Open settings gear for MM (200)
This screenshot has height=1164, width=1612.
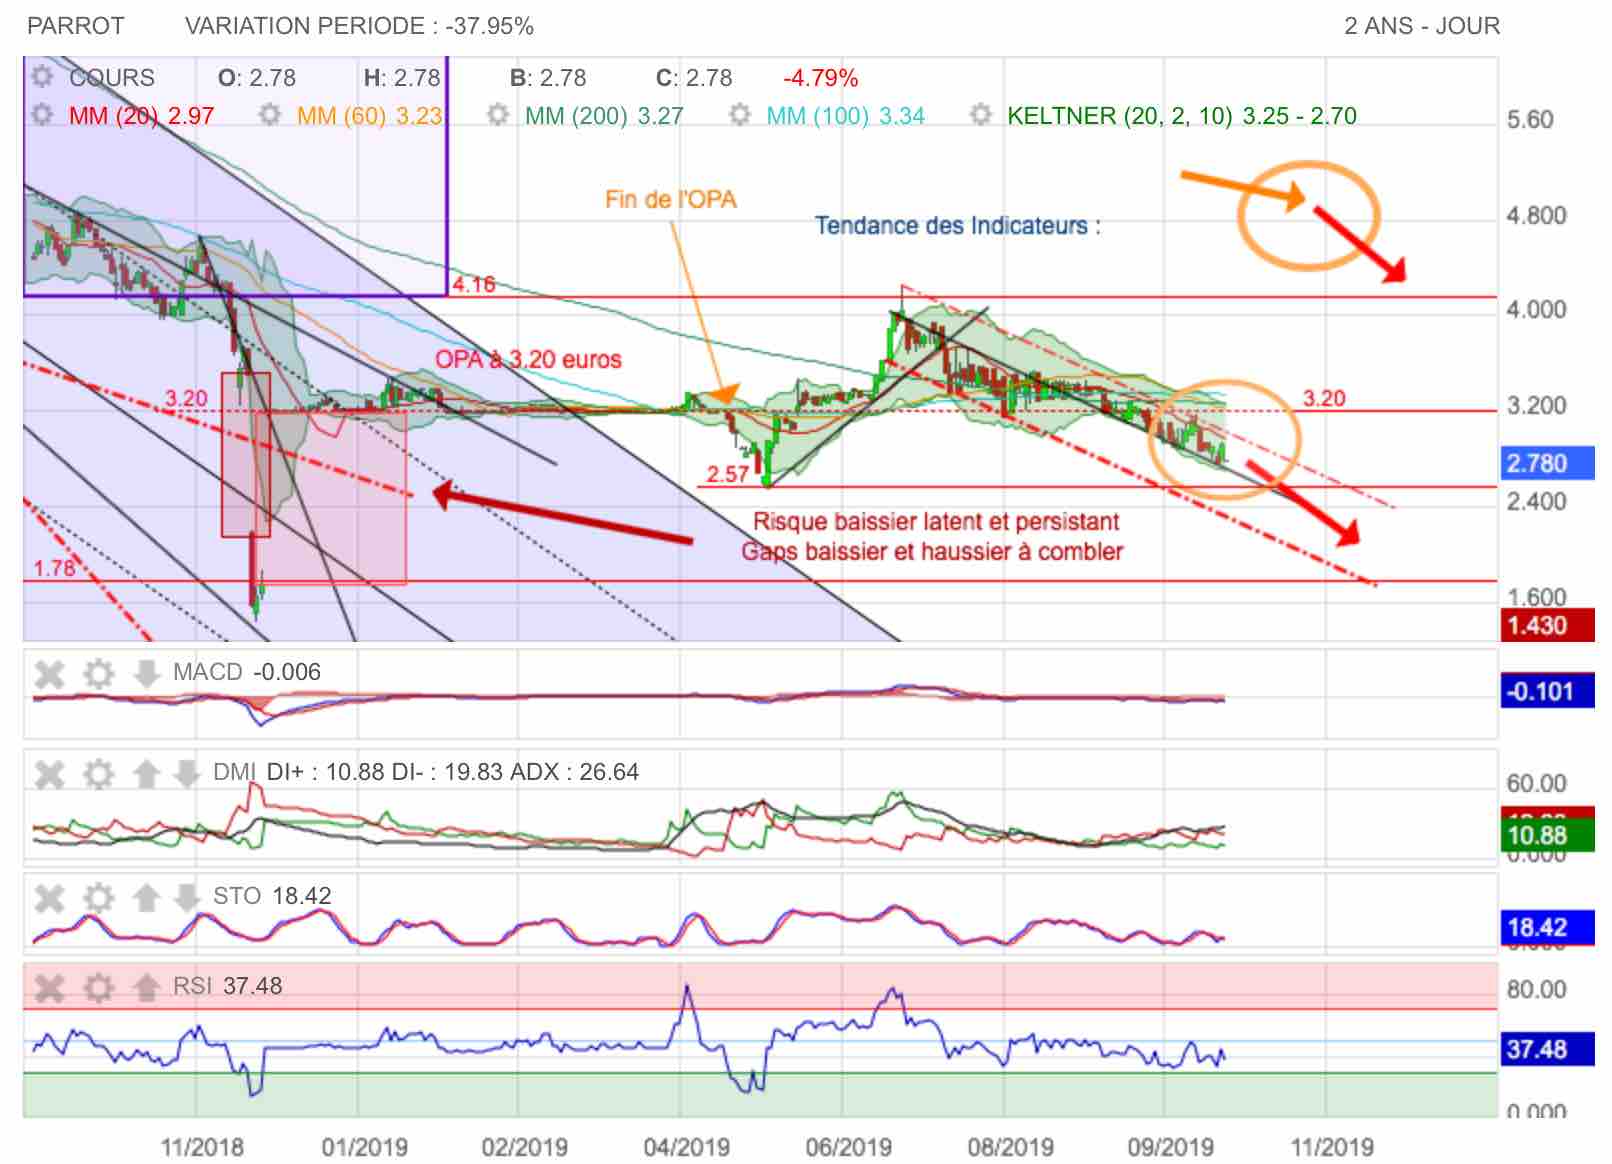[498, 115]
